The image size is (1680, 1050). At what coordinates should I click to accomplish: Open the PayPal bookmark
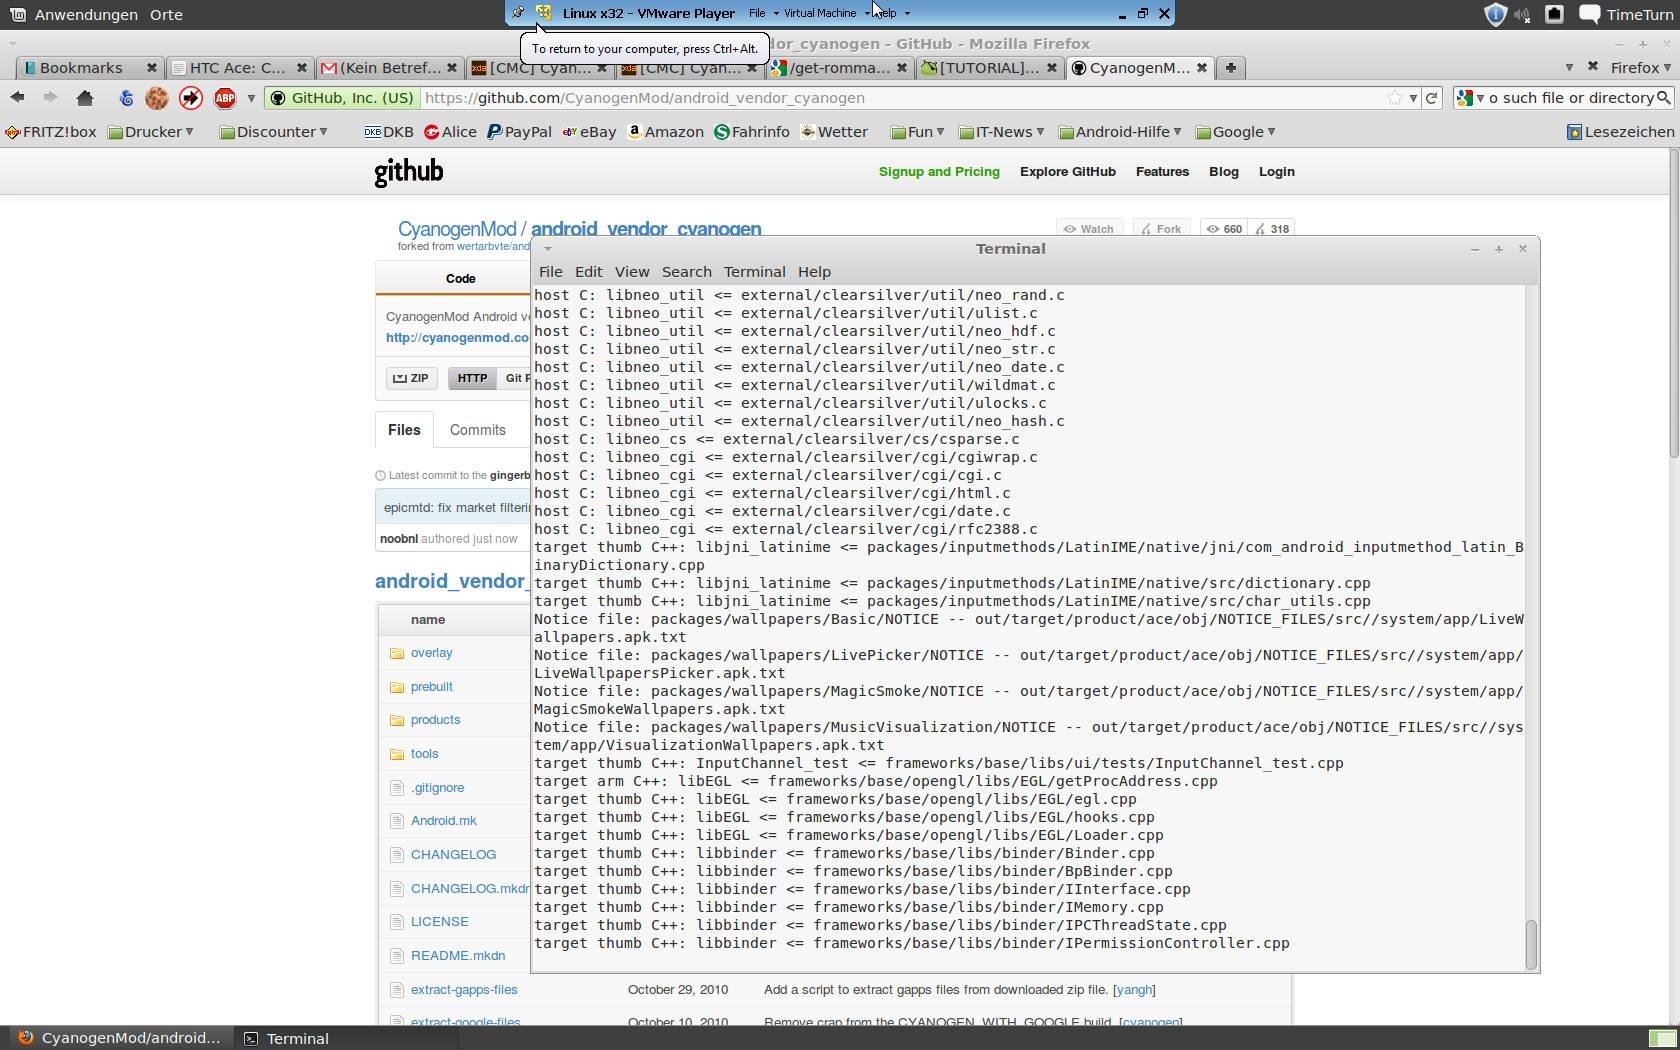point(519,132)
